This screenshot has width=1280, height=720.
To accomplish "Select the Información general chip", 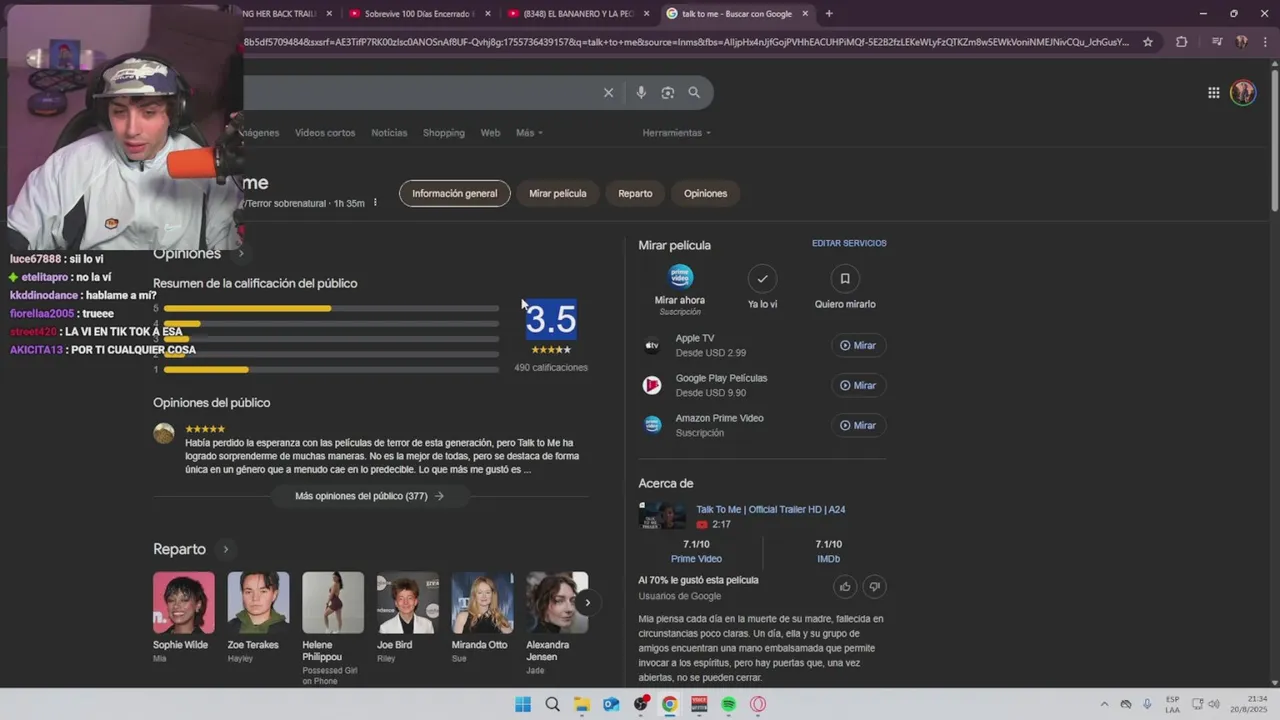I will coord(455,193).
